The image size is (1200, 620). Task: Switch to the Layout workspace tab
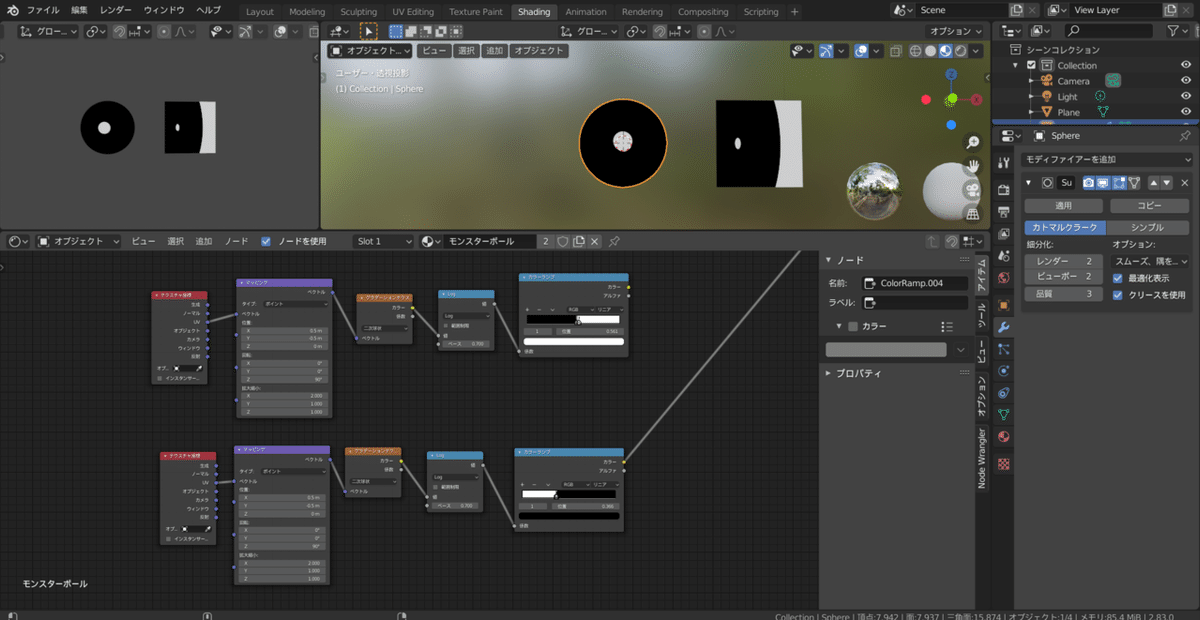coord(260,12)
